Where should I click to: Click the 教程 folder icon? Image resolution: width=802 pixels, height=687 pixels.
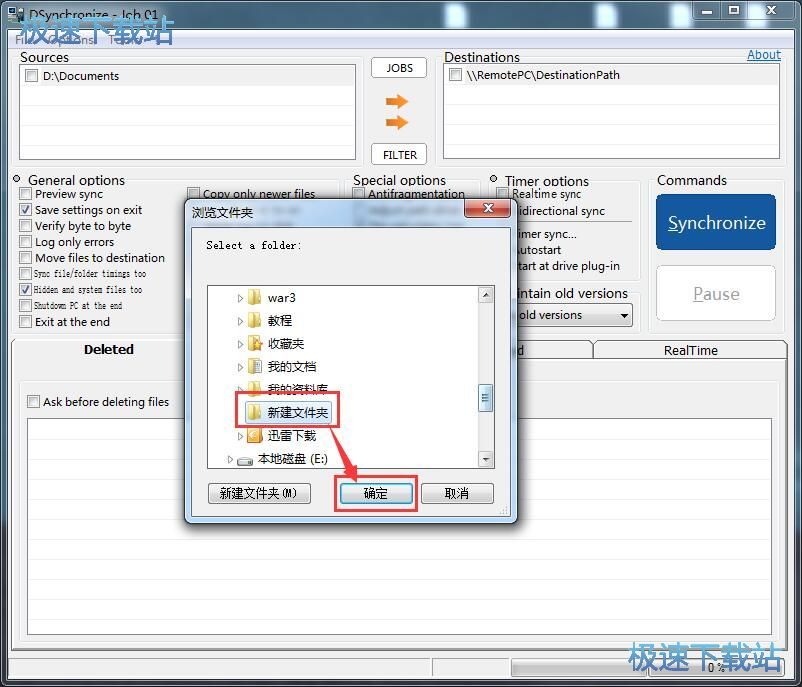click(x=255, y=321)
